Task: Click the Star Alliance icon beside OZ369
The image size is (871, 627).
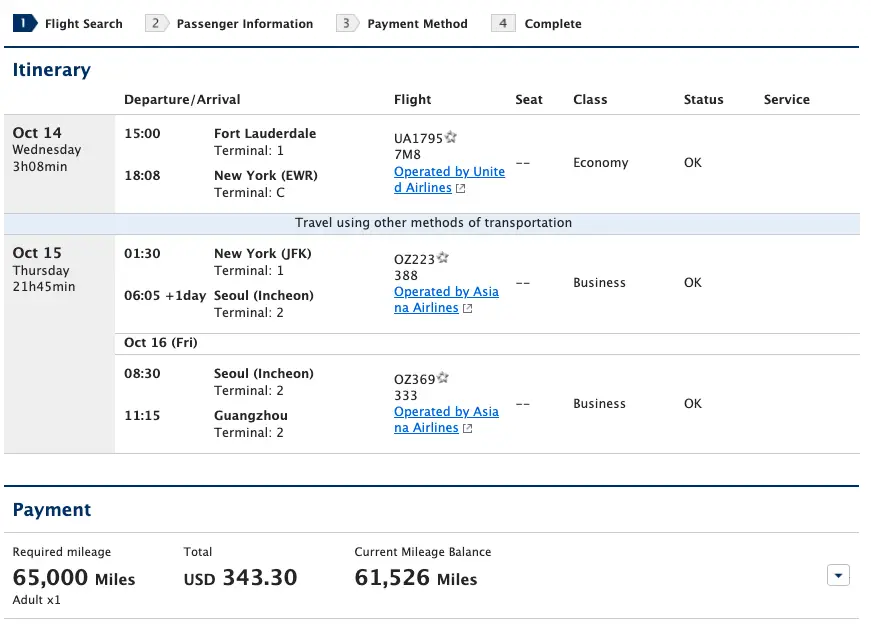Action: point(443,378)
